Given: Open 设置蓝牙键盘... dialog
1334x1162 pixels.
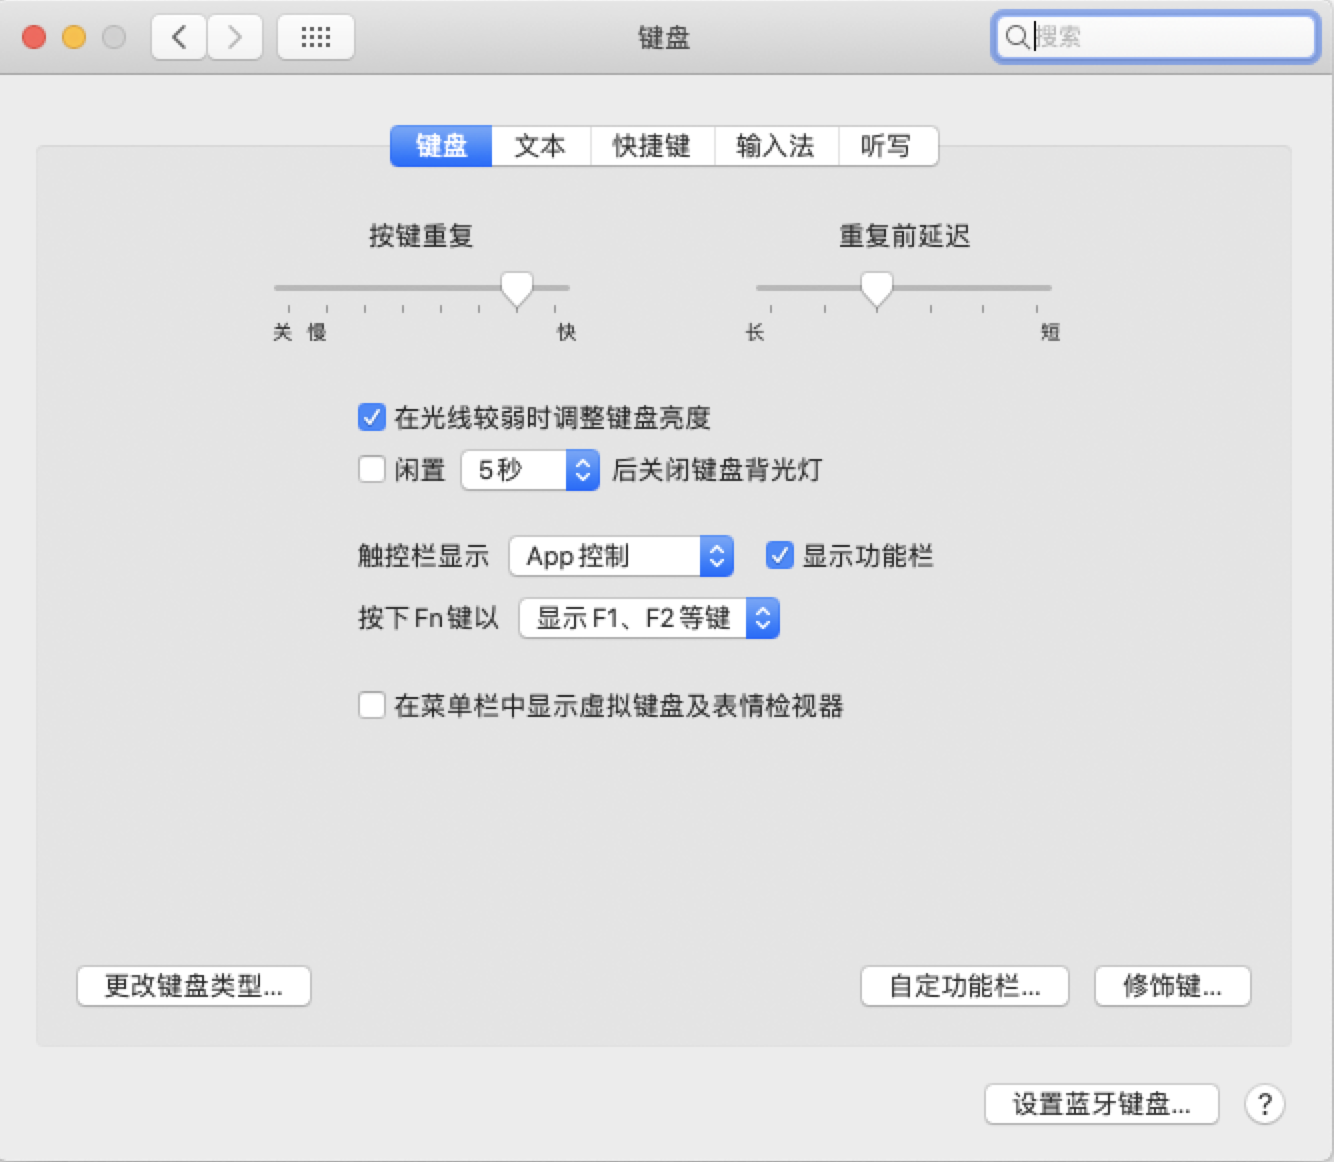Looking at the screenshot, I should pyautogui.click(x=1102, y=1104).
